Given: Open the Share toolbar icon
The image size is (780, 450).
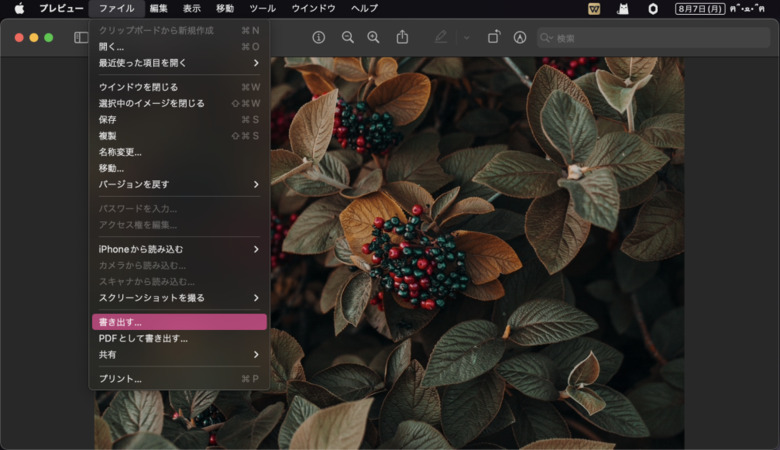Looking at the screenshot, I should click(x=402, y=37).
